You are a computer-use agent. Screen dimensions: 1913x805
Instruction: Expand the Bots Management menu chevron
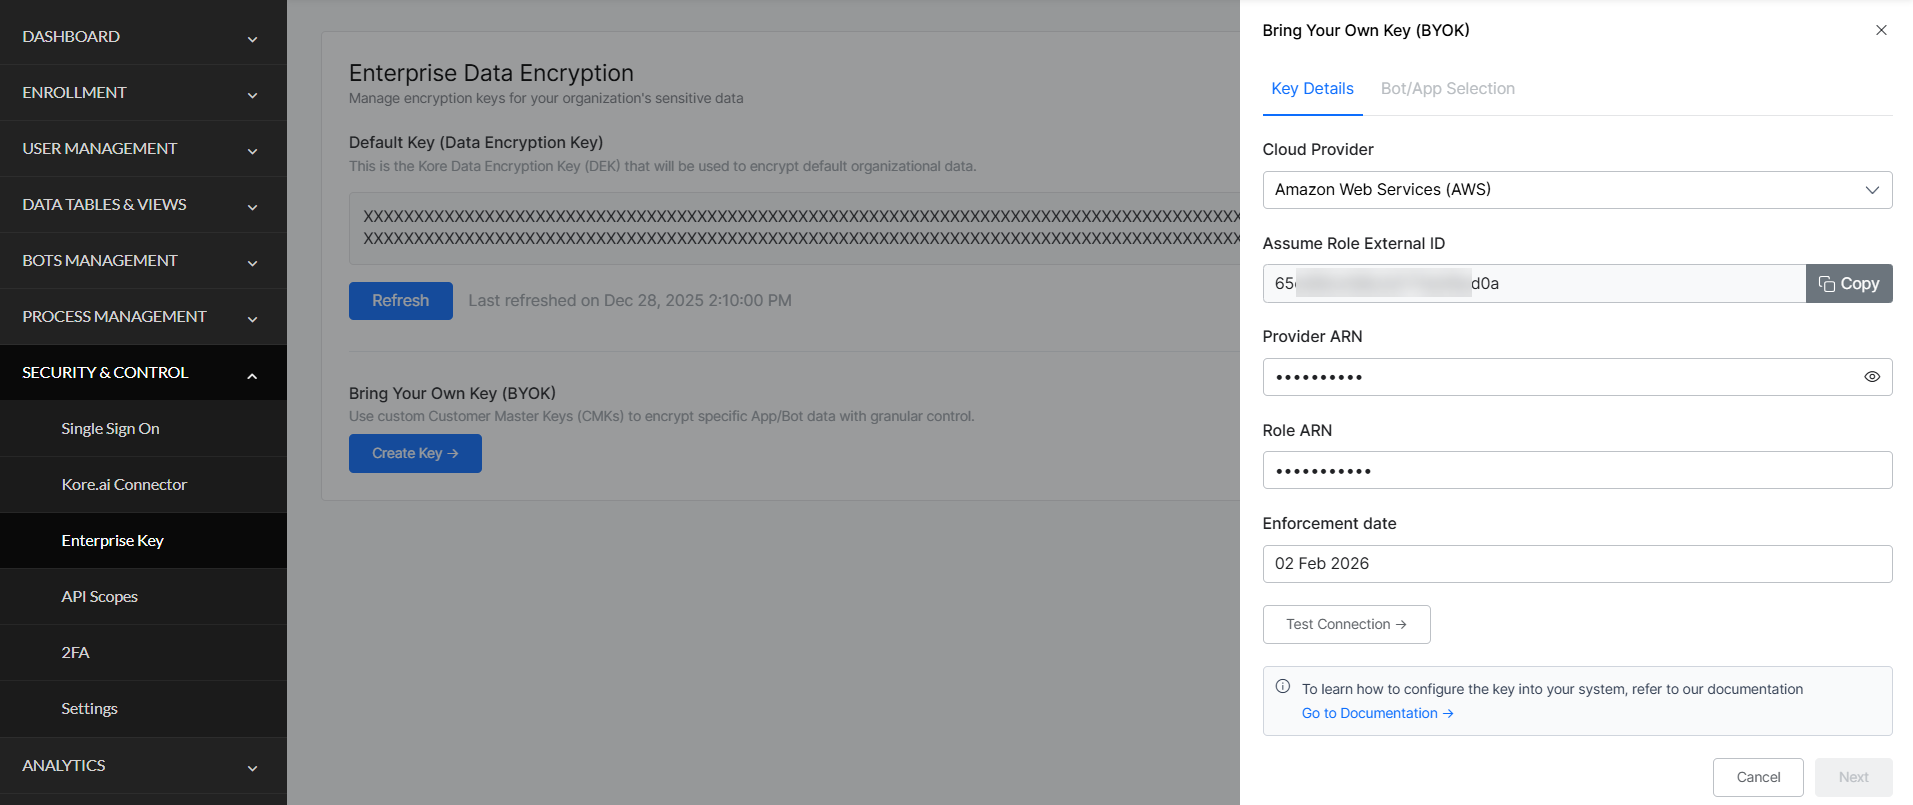point(252,262)
